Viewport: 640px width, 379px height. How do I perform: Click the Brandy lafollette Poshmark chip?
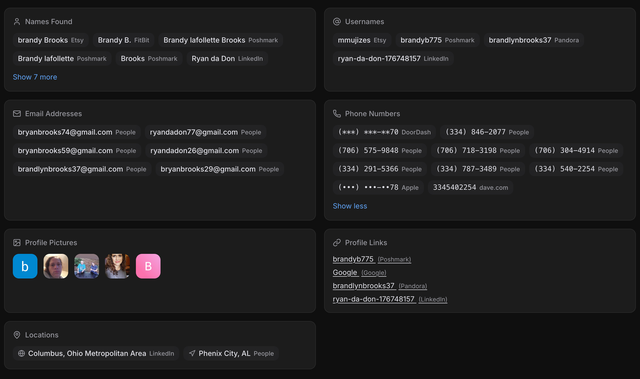tap(62, 59)
